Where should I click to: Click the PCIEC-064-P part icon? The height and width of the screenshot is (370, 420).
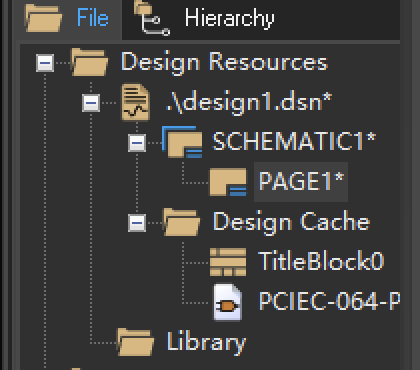(228, 302)
